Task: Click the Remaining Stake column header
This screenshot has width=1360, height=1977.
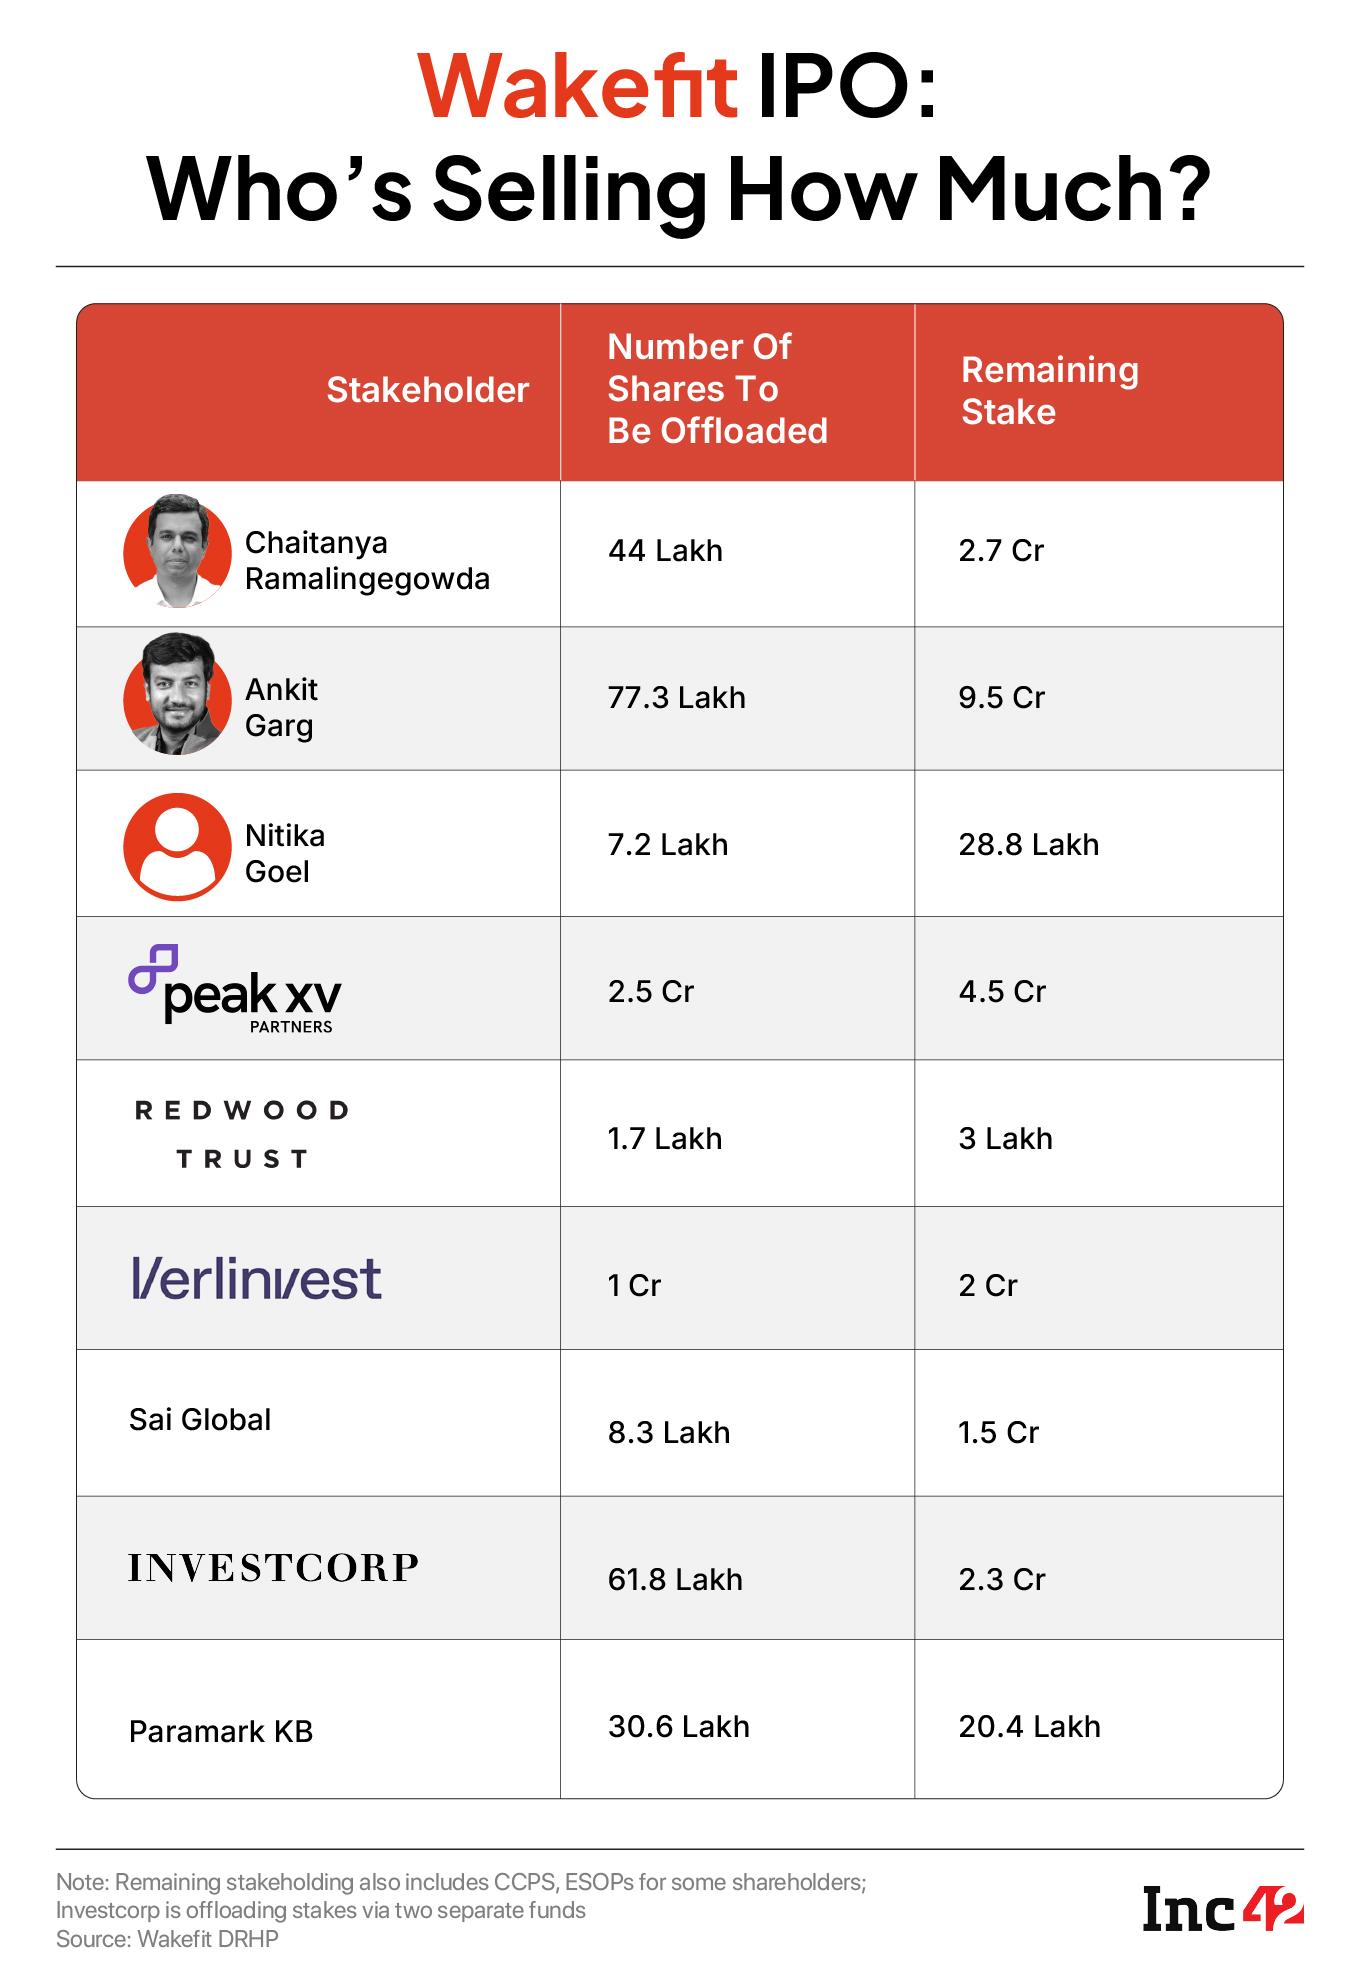Action: 1049,390
